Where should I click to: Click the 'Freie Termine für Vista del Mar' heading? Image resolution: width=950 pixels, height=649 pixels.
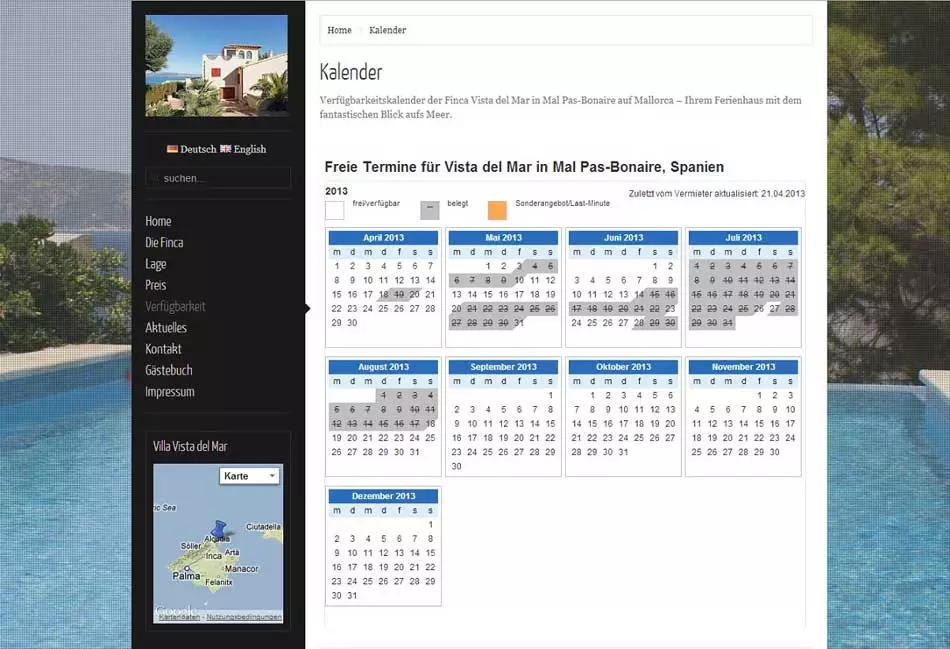point(524,167)
